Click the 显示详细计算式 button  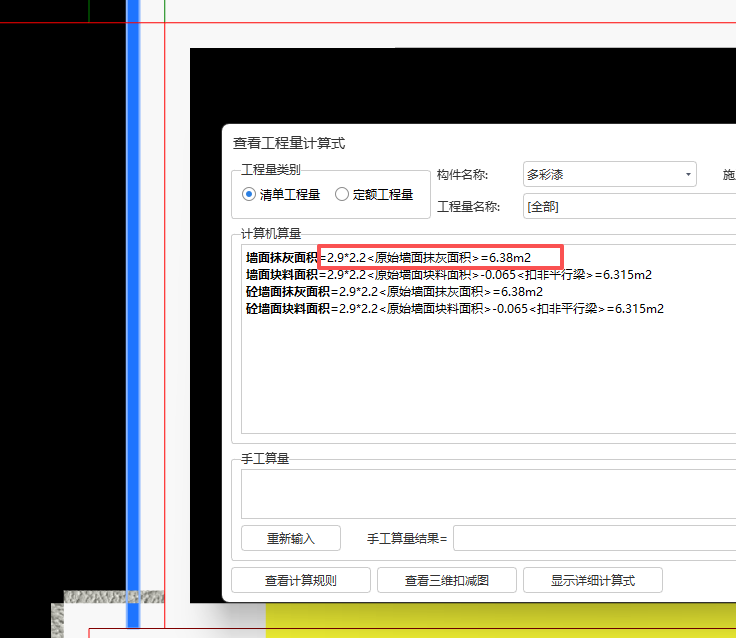pos(593,580)
